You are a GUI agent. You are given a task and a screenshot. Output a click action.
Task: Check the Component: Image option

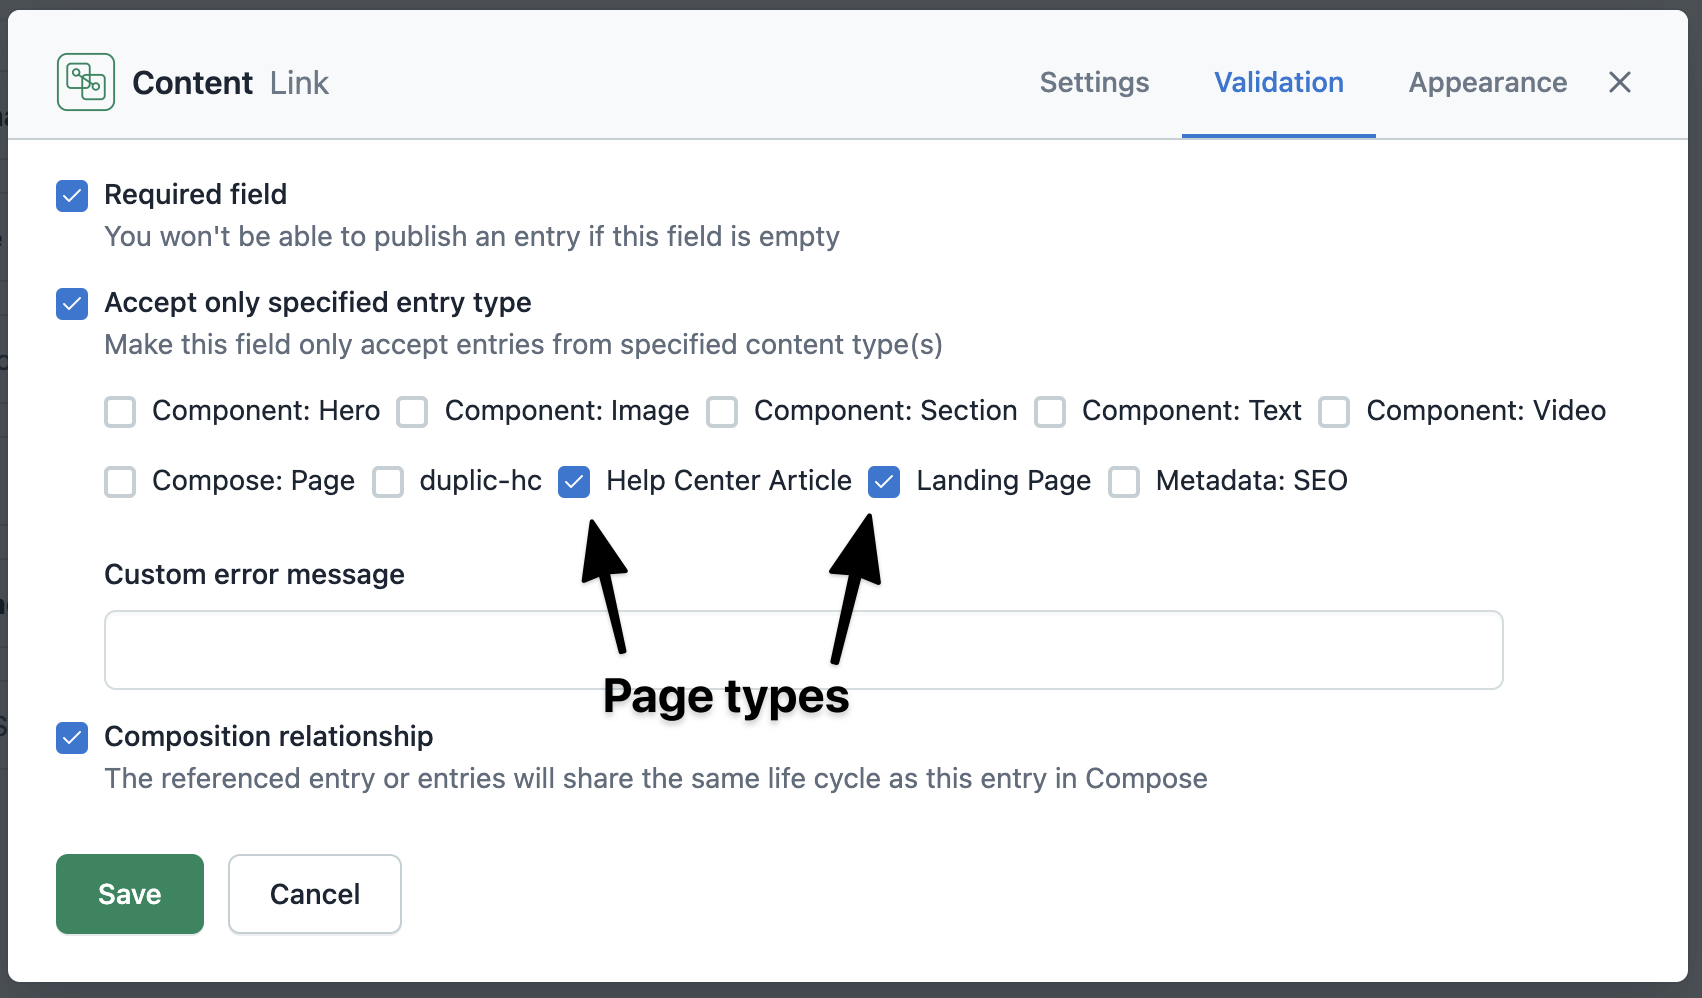click(x=412, y=412)
